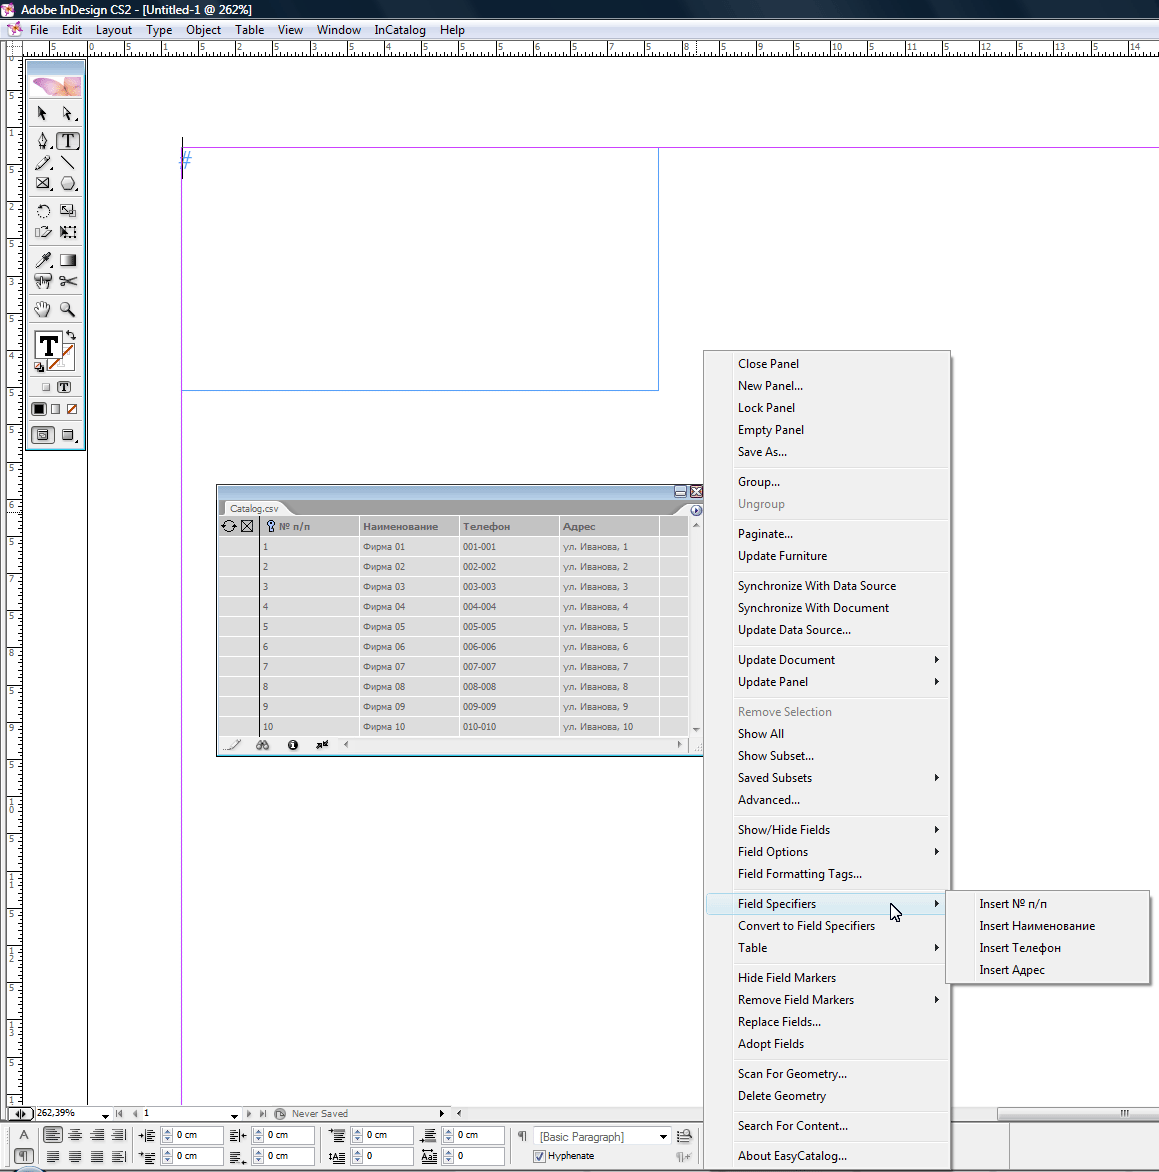Choose Paginate... from context menu

[x=827, y=534]
